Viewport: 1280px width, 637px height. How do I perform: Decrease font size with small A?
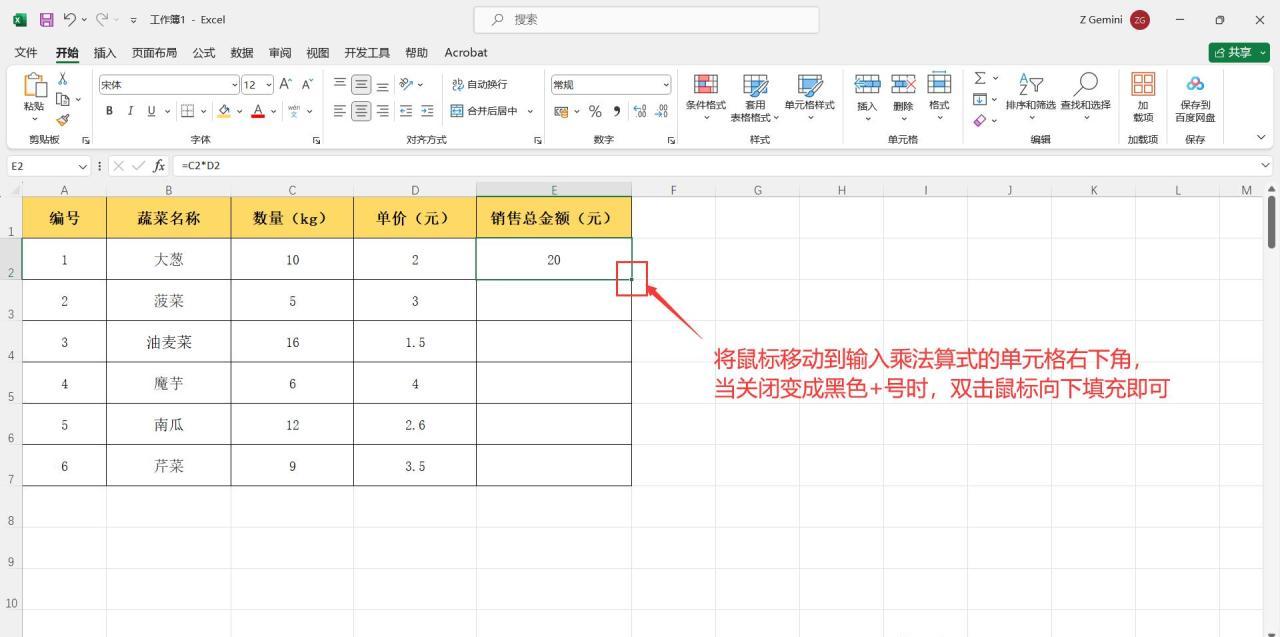pos(307,85)
